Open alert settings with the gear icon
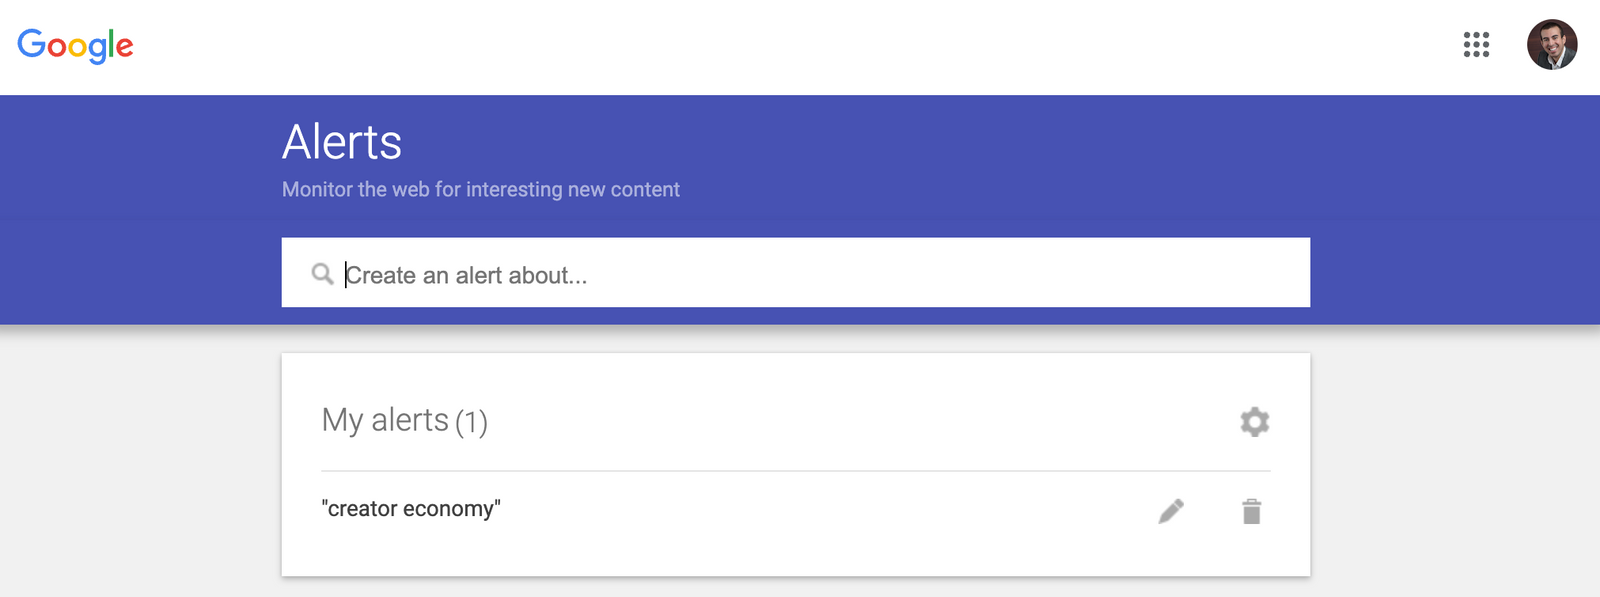The height and width of the screenshot is (597, 1600). tap(1254, 421)
